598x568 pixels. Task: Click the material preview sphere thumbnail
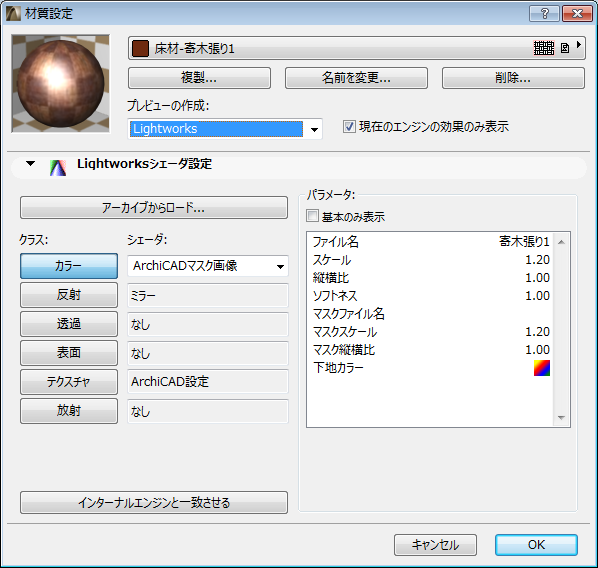click(60, 84)
